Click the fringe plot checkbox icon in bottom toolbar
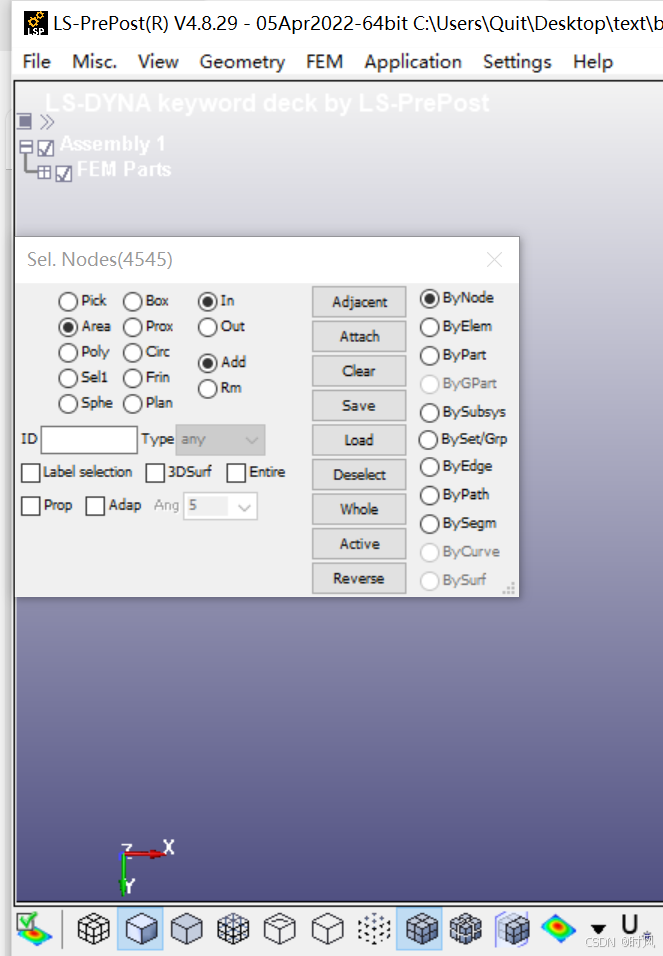Screen dimensions: 663x956 (34, 928)
